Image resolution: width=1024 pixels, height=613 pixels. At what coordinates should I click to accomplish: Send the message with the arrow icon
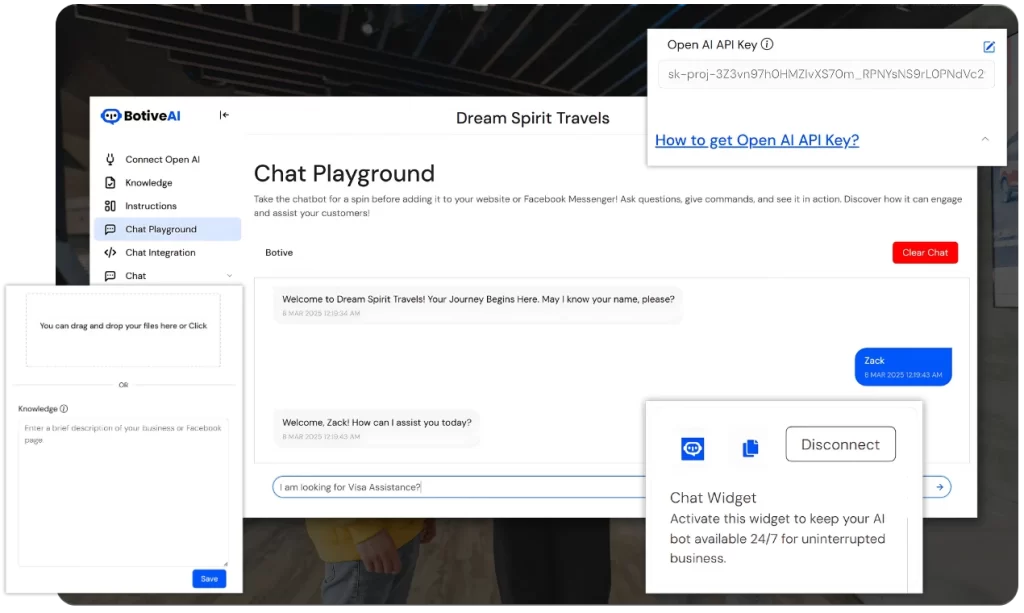[939, 488]
